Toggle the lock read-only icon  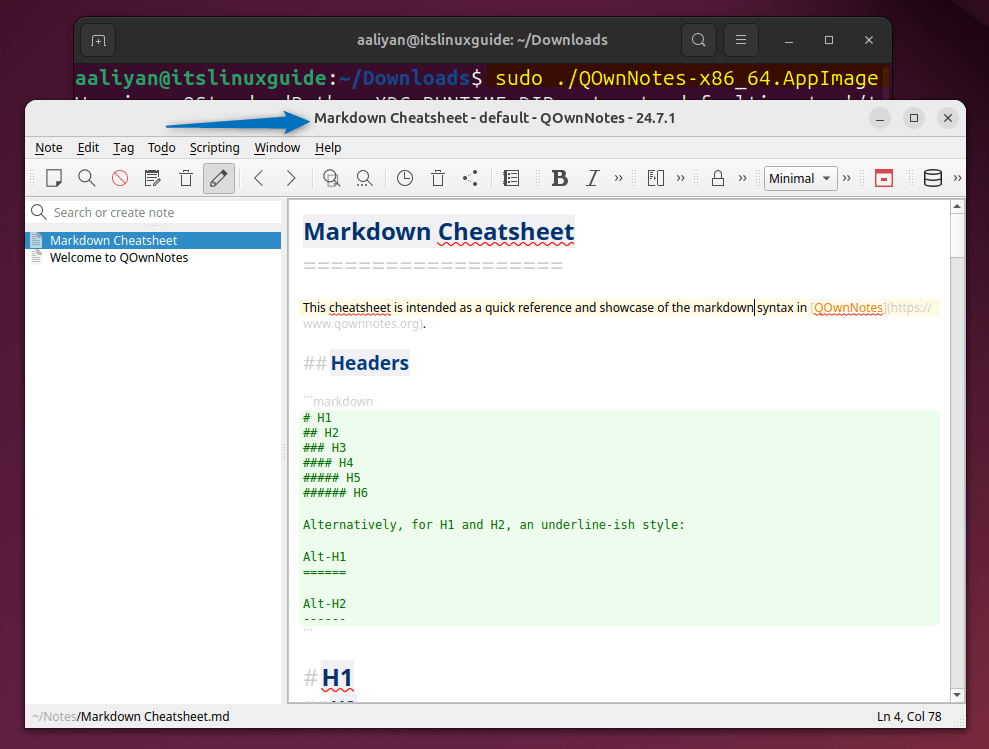717,178
